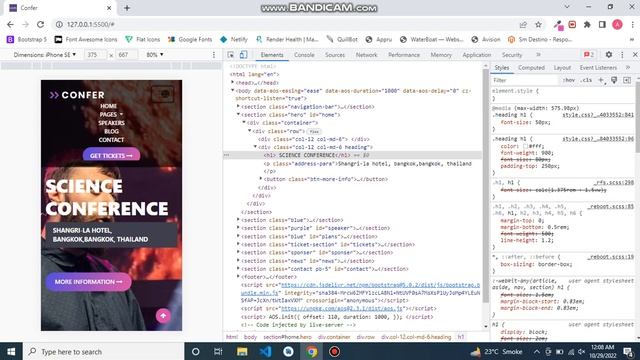Go back in browser history
This screenshot has width=640, height=360.
[x=11, y=24]
